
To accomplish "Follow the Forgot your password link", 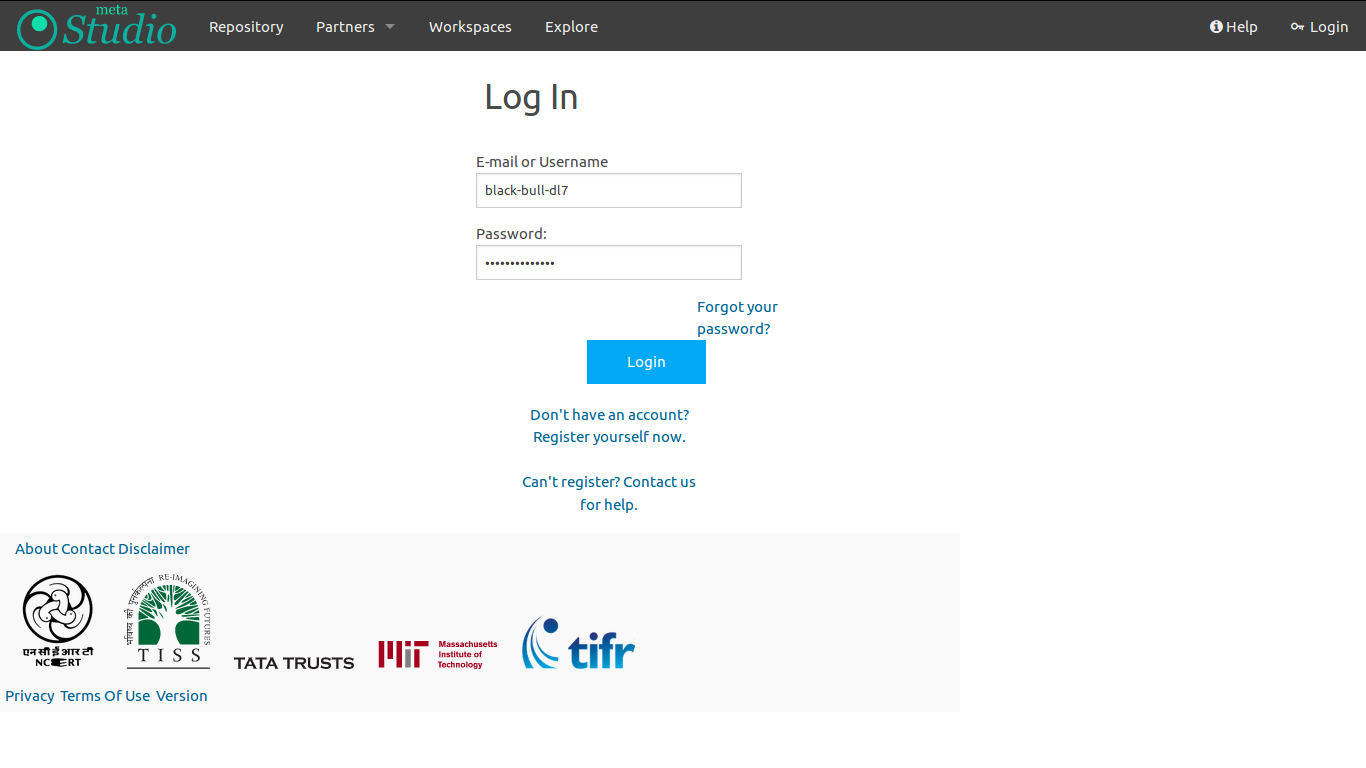I will pyautogui.click(x=736, y=318).
